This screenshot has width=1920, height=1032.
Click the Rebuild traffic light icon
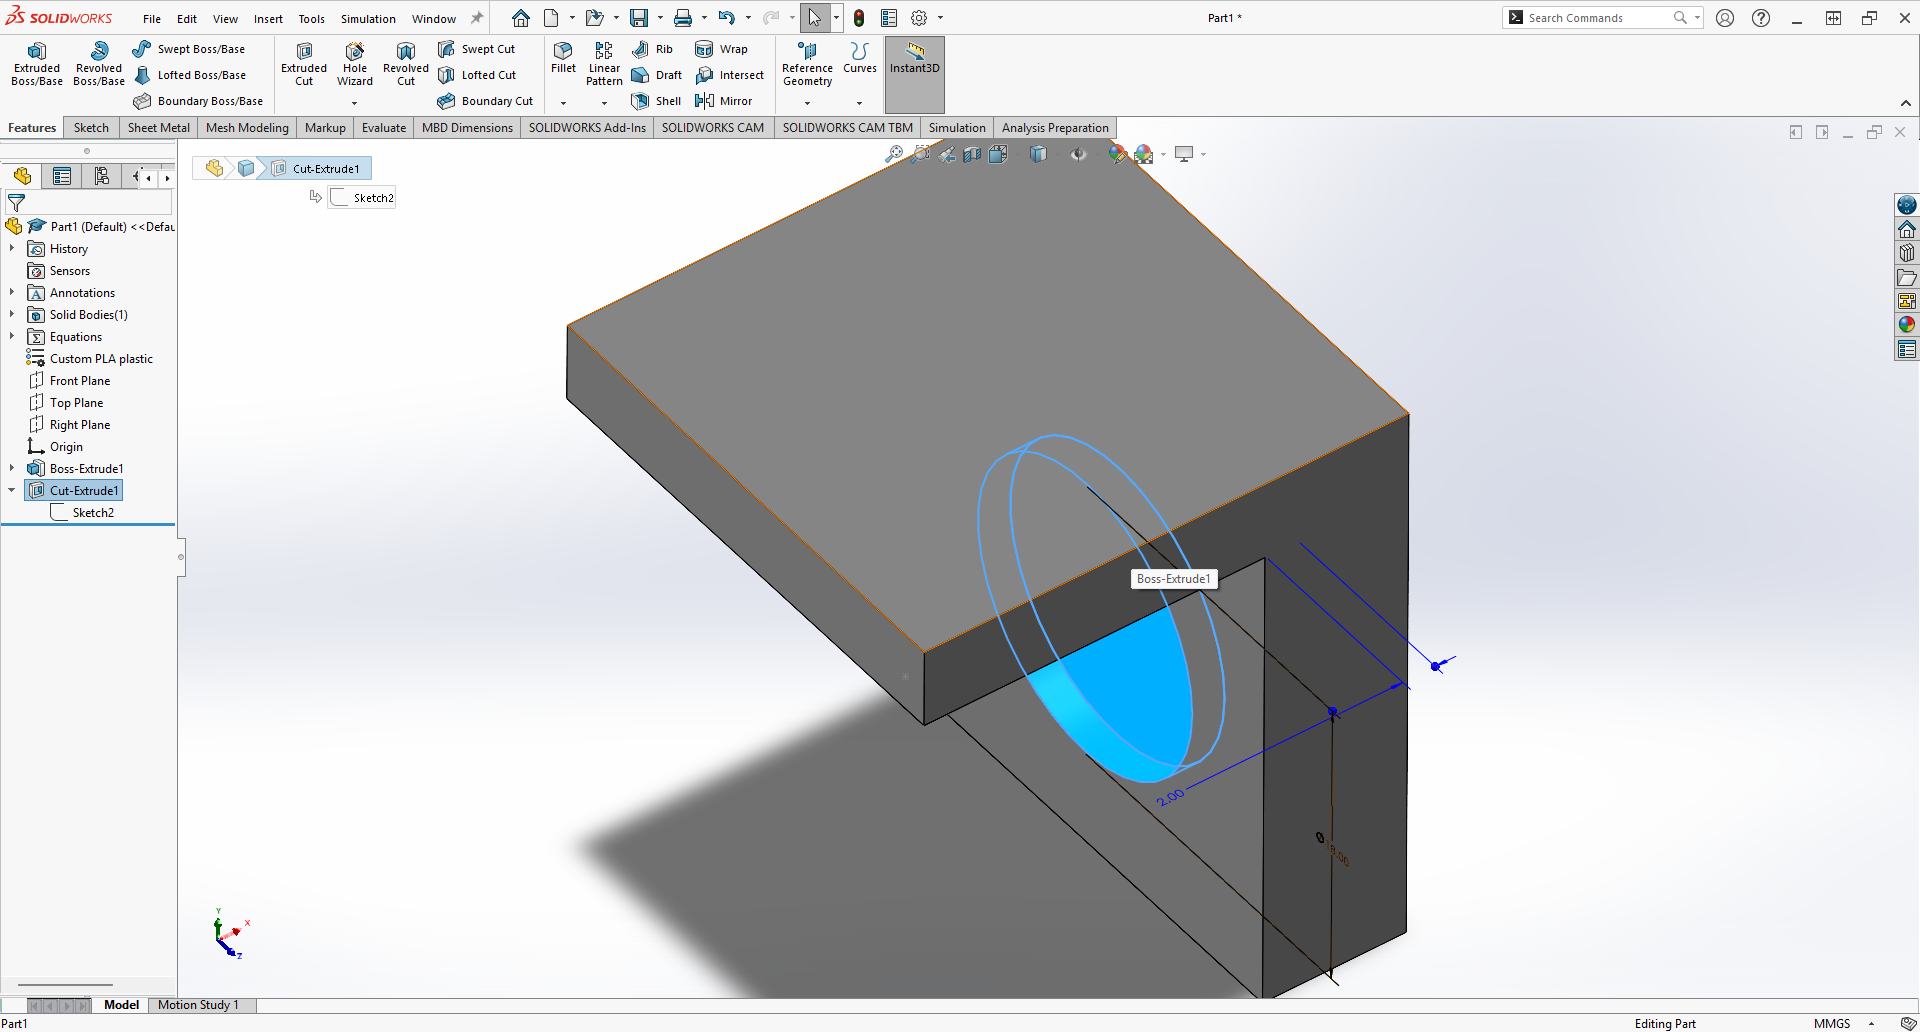pyautogui.click(x=859, y=18)
